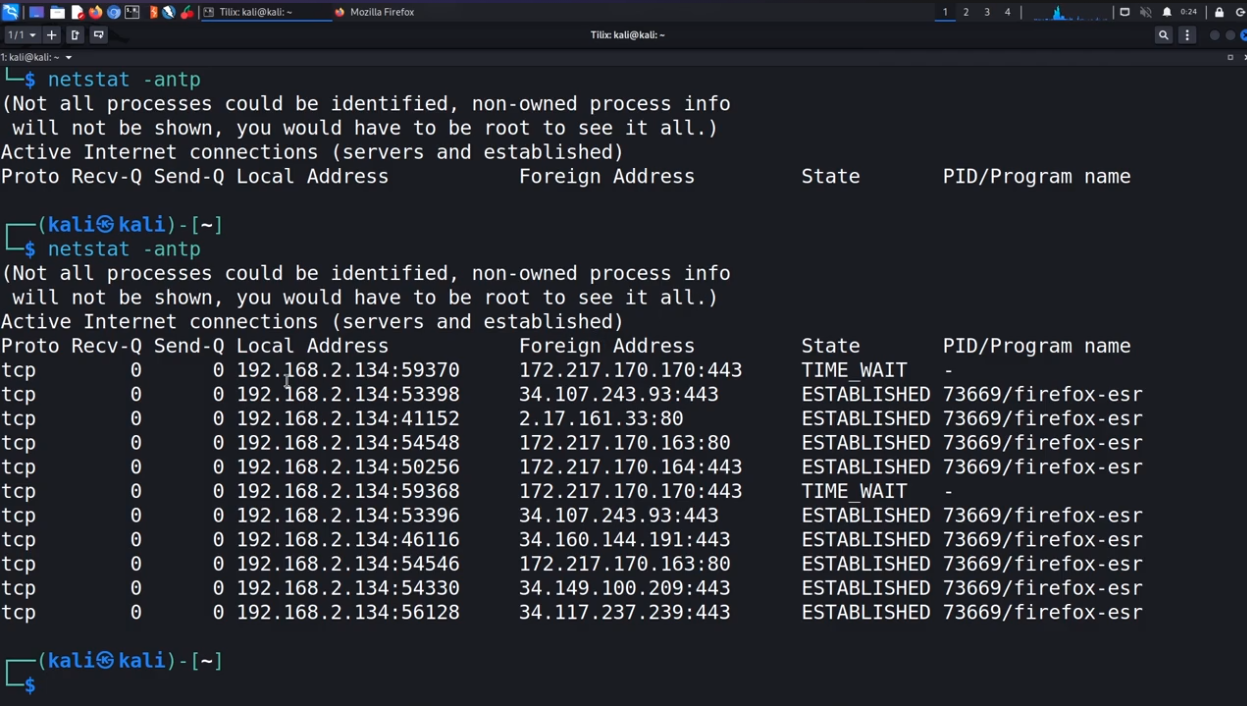1247x706 pixels.
Task: Open the notifications bell
Action: click(1166, 12)
